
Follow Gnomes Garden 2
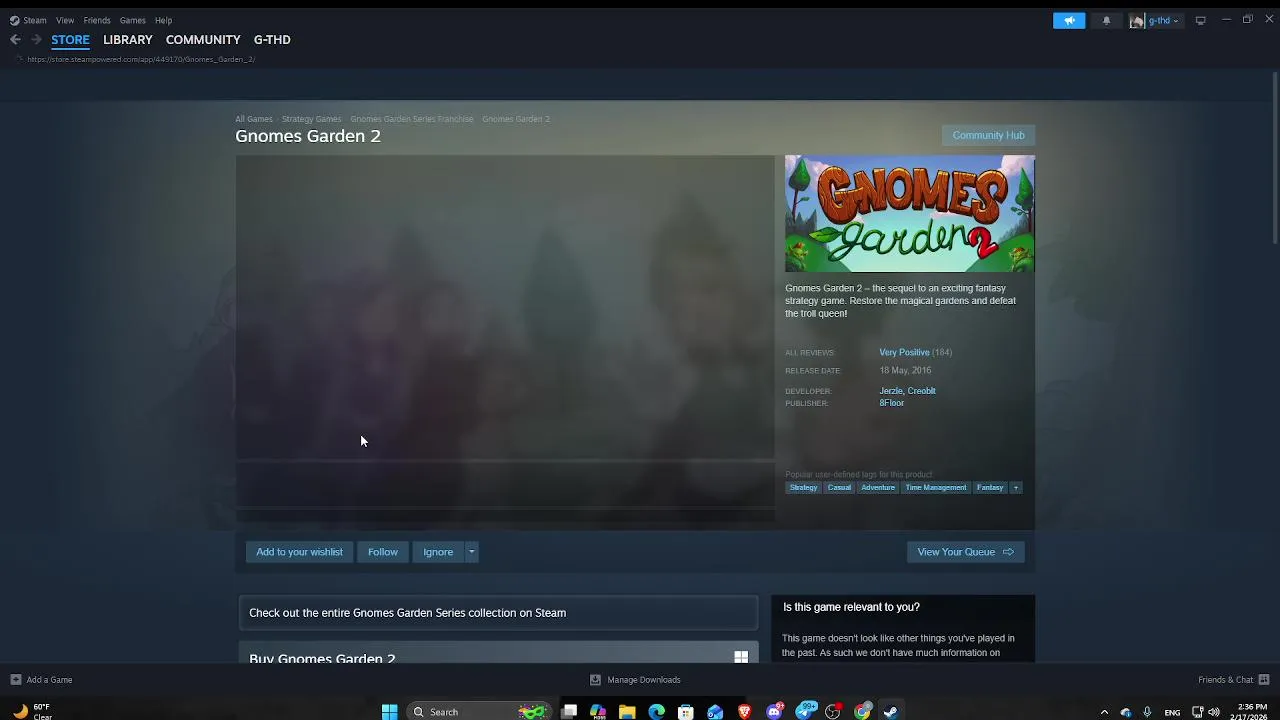[382, 552]
